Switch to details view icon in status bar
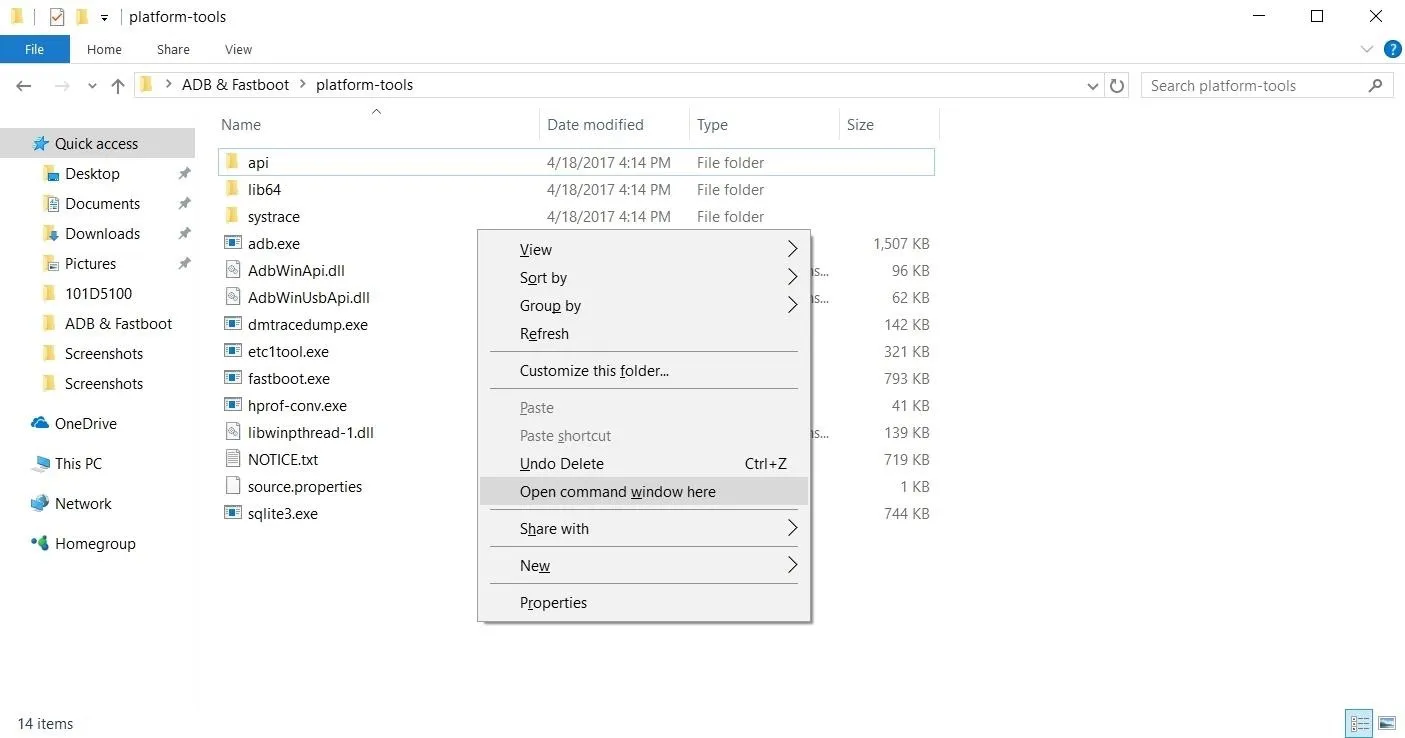The height and width of the screenshot is (738, 1405). pyautogui.click(x=1359, y=723)
